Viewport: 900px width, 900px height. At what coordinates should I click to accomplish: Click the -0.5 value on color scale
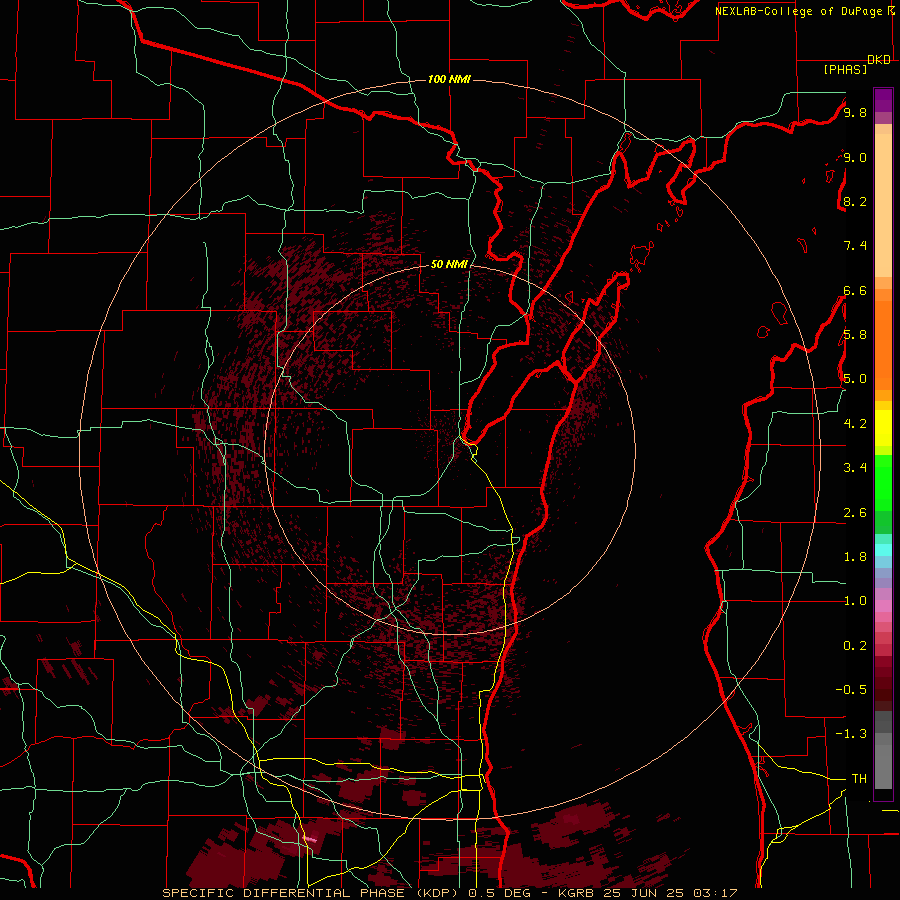coord(852,690)
